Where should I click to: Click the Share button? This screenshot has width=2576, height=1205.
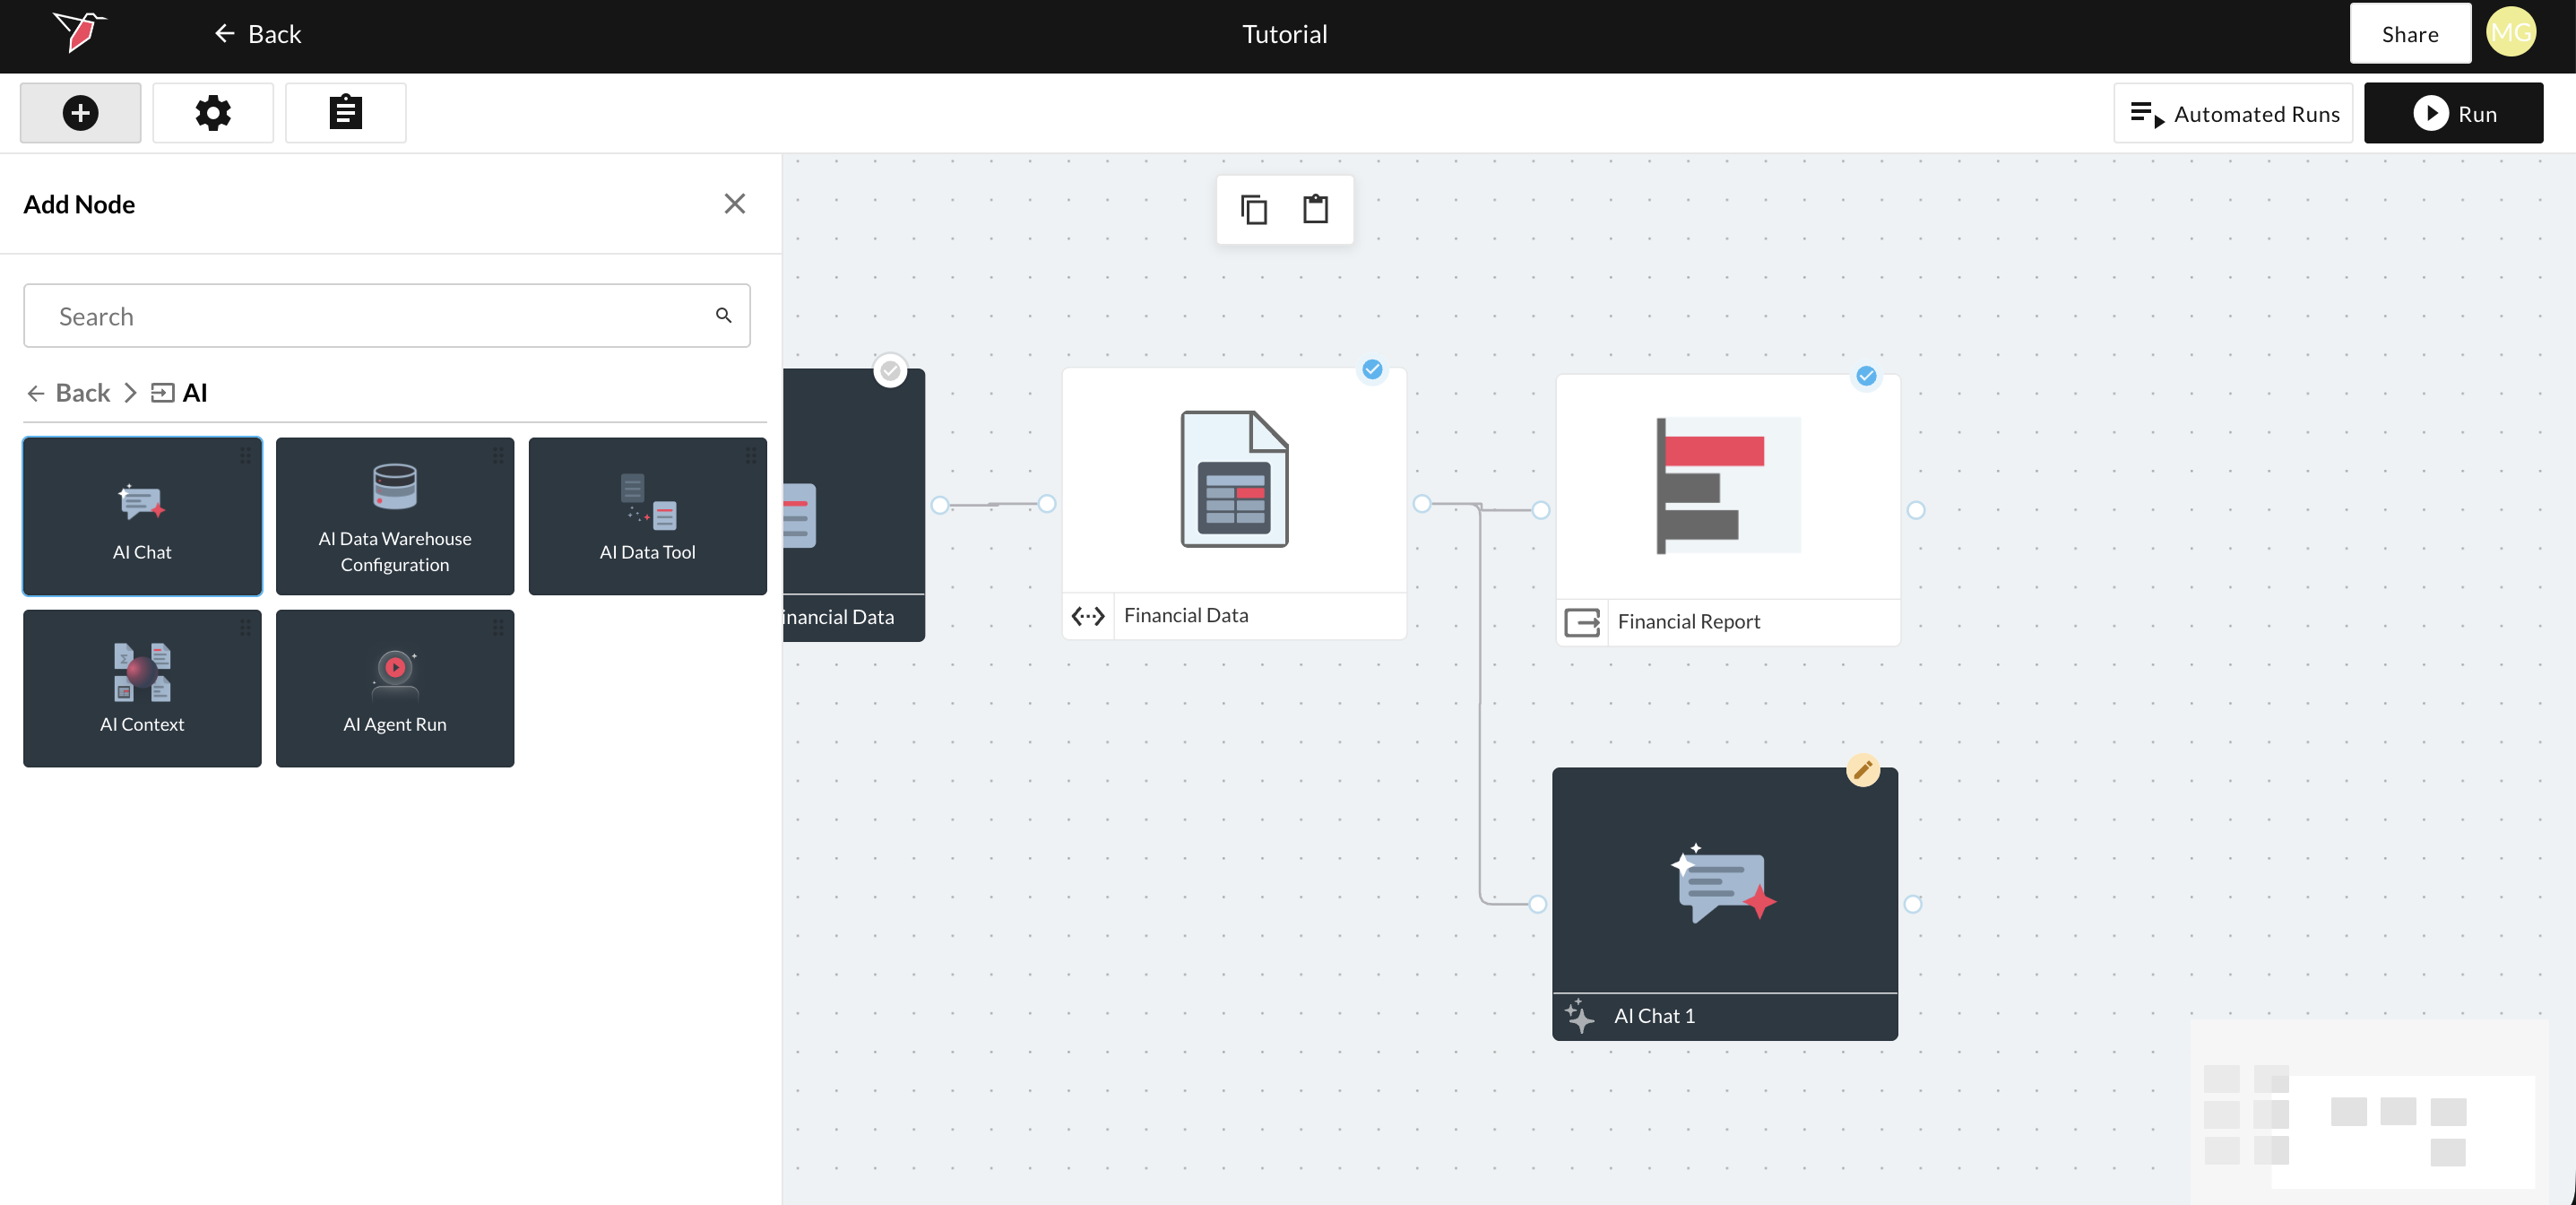click(2409, 34)
